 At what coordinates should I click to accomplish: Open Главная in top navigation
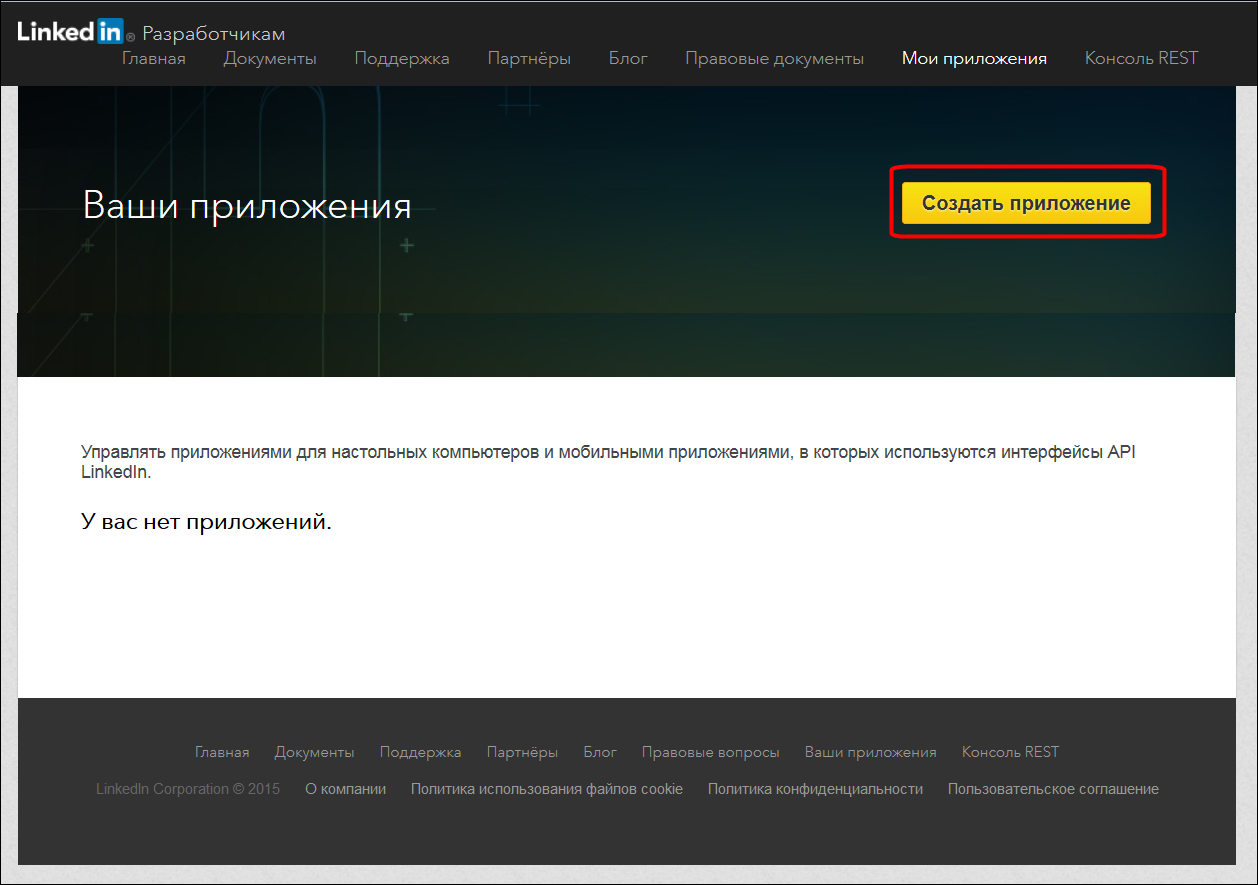[x=154, y=58]
